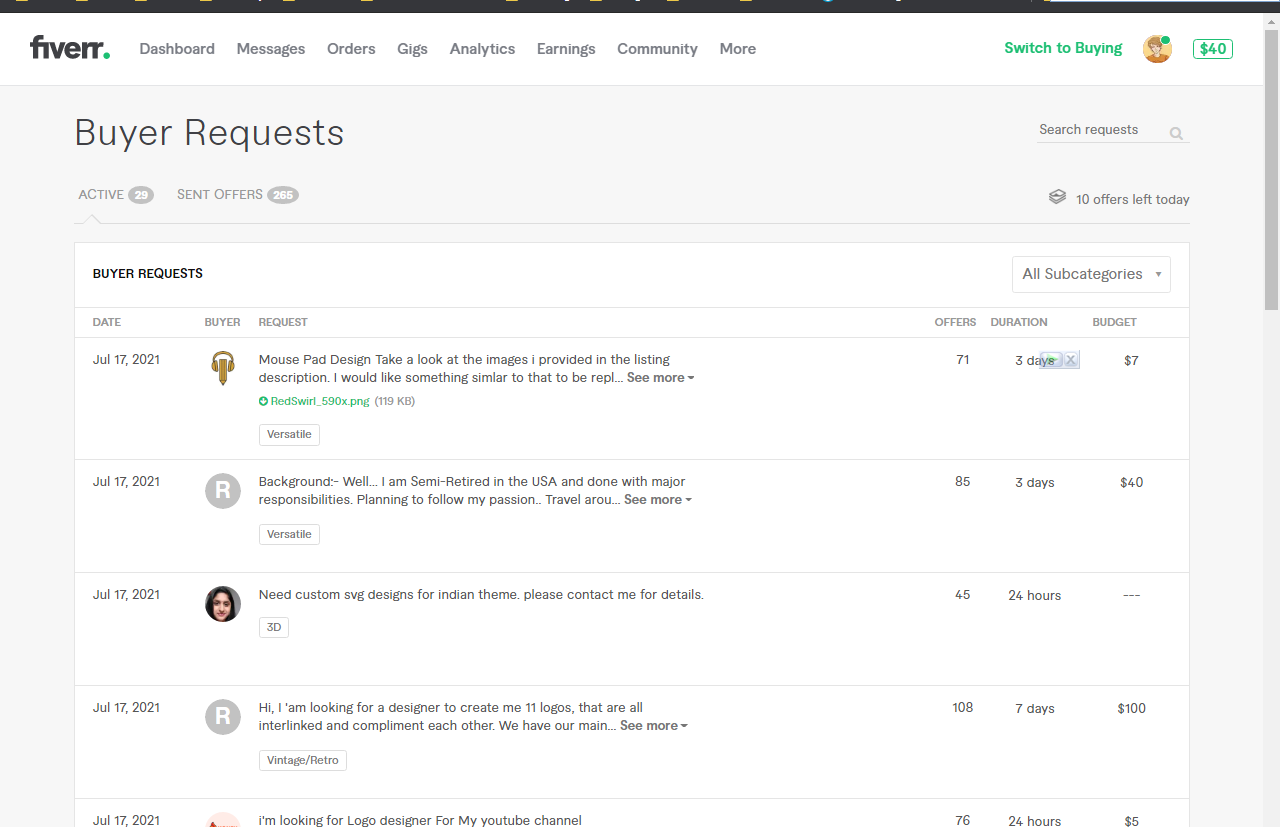The image size is (1280, 827).
Task: Click the BUDGET column header
Action: click(x=1114, y=322)
